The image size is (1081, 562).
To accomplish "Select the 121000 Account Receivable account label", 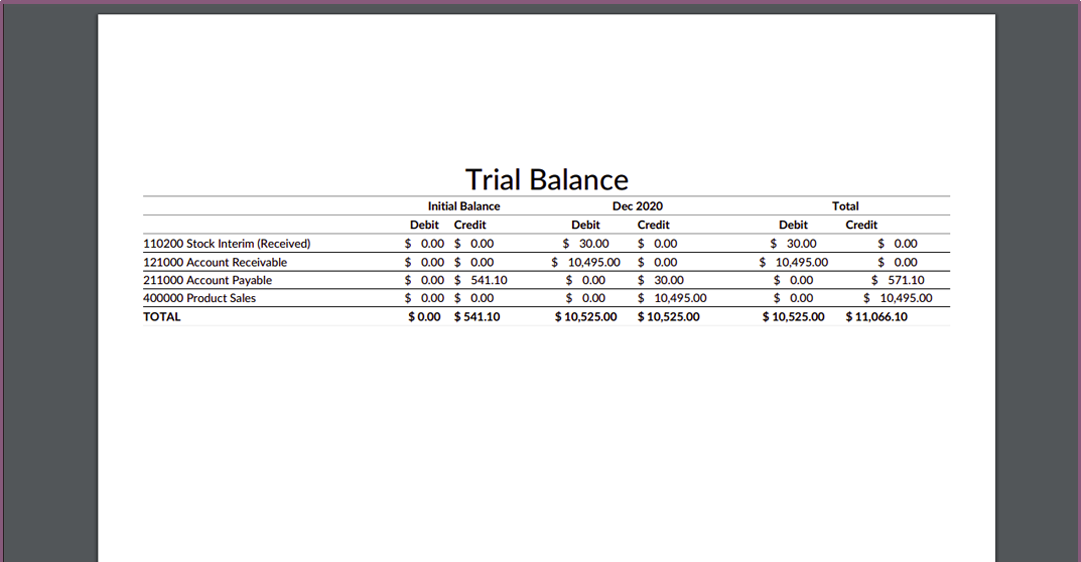I will click(x=215, y=262).
